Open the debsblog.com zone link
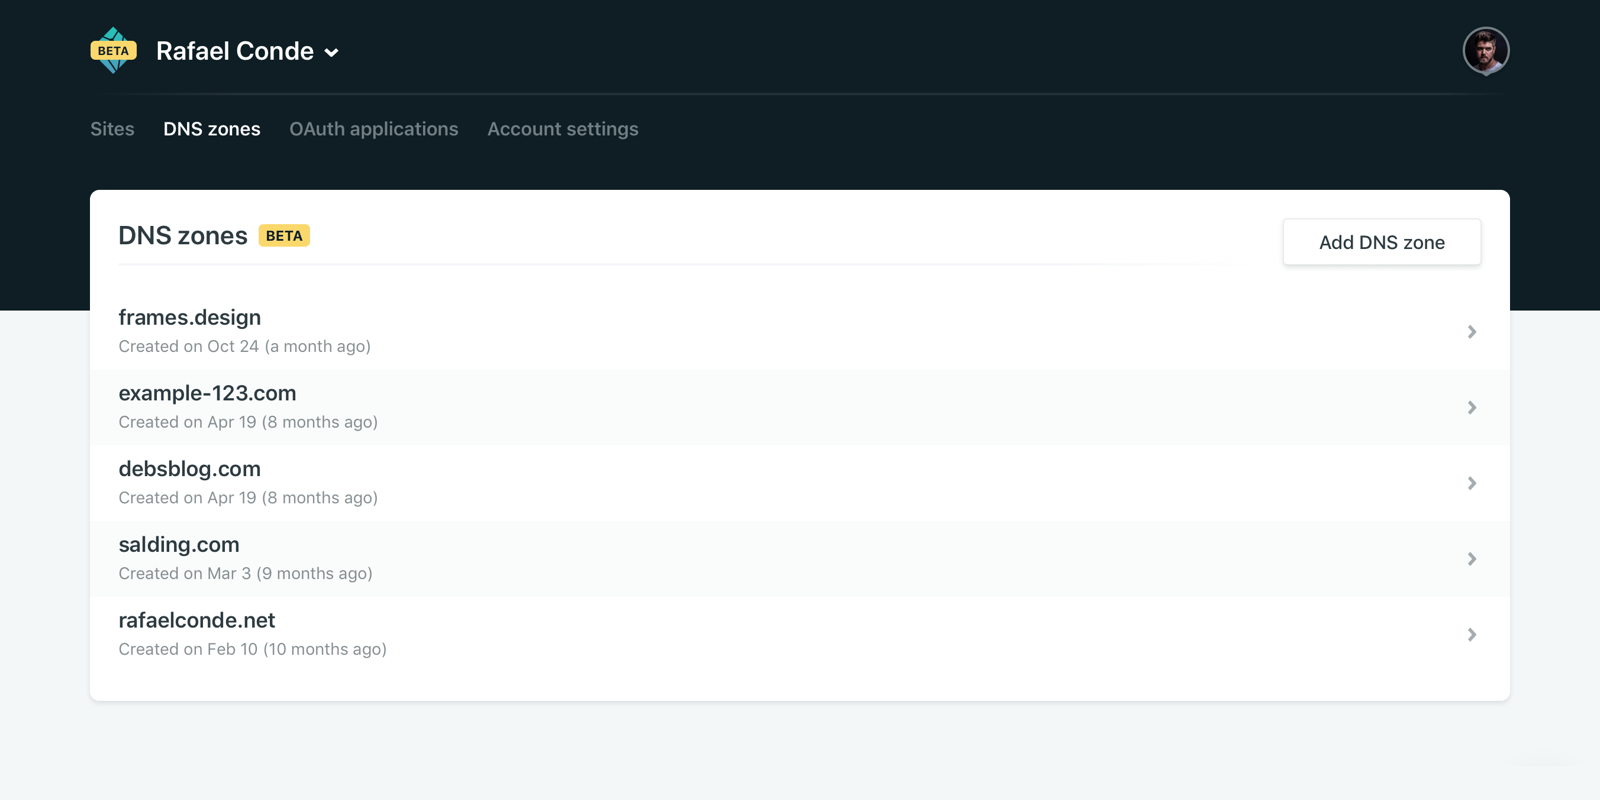Viewport: 1600px width, 800px height. point(190,469)
